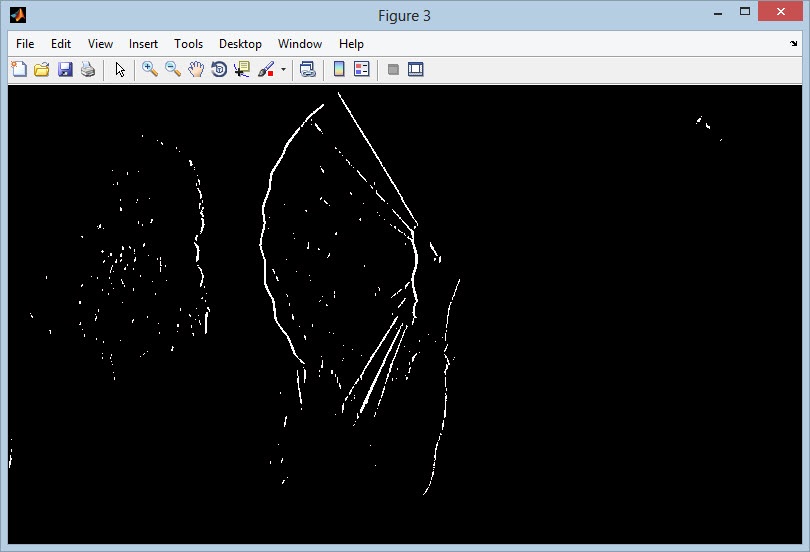Open the Help menu

351,44
